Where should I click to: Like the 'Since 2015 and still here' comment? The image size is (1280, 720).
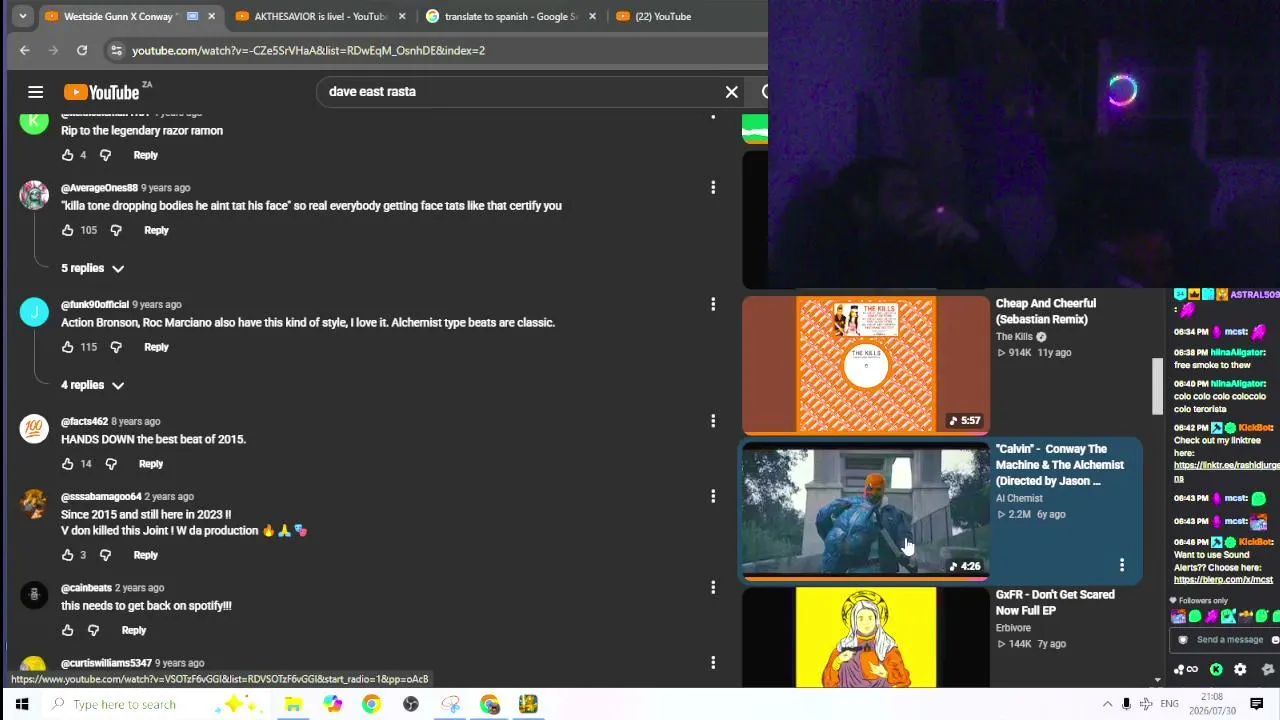click(67, 555)
